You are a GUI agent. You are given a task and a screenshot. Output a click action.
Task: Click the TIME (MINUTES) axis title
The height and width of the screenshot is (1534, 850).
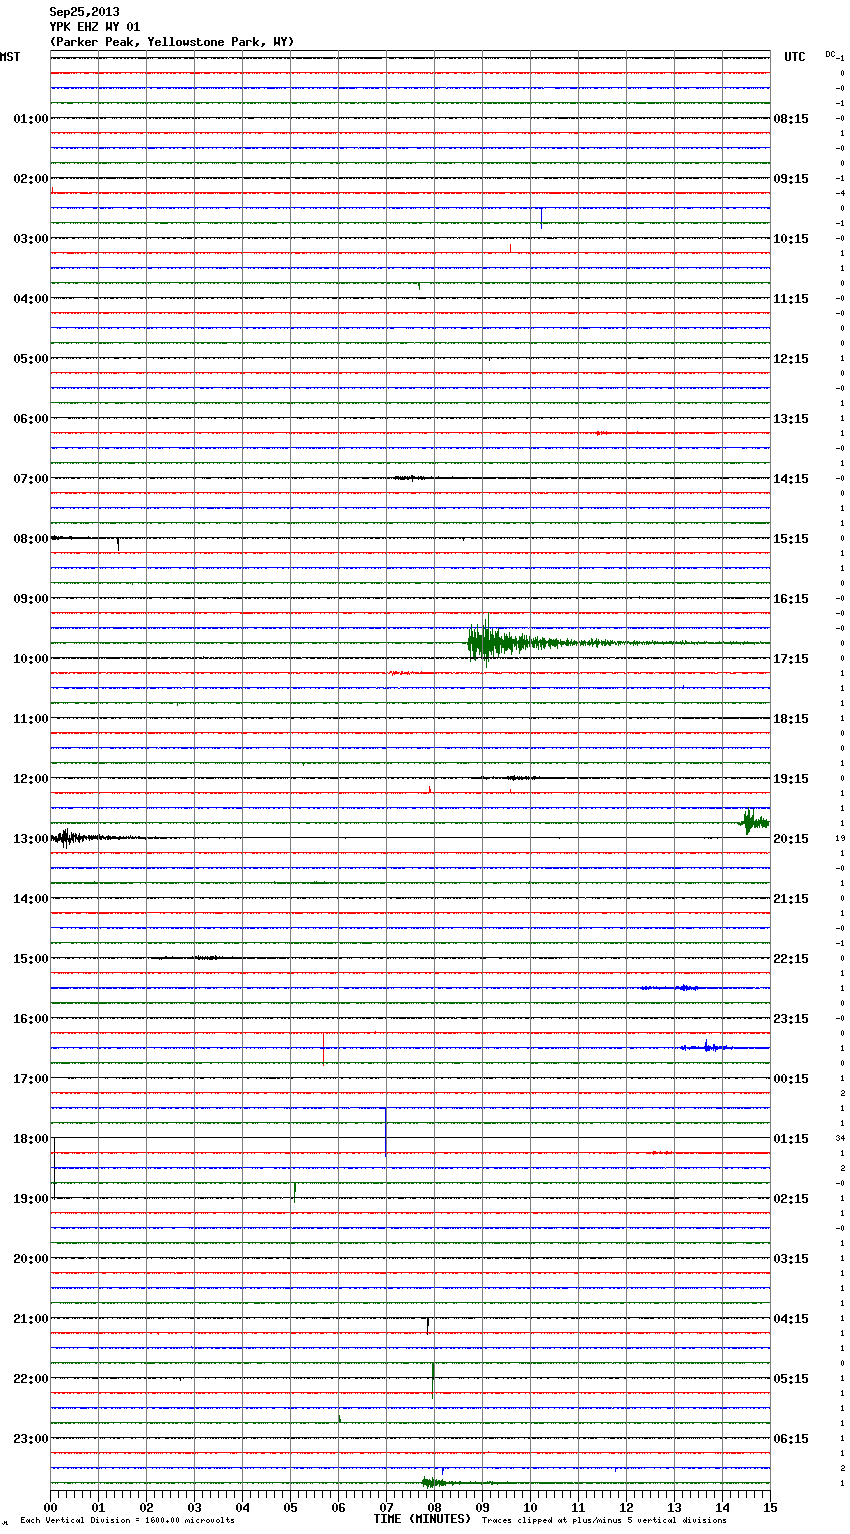422,1519
